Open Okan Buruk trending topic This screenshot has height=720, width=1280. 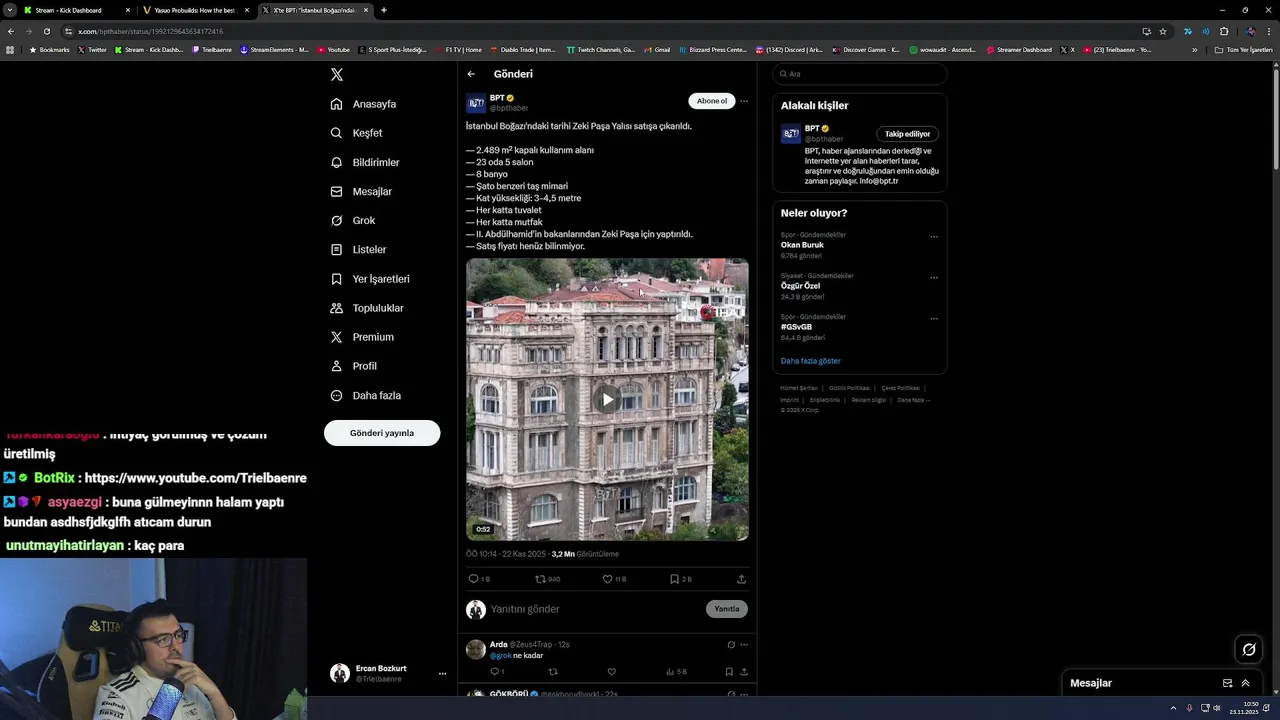click(802, 245)
